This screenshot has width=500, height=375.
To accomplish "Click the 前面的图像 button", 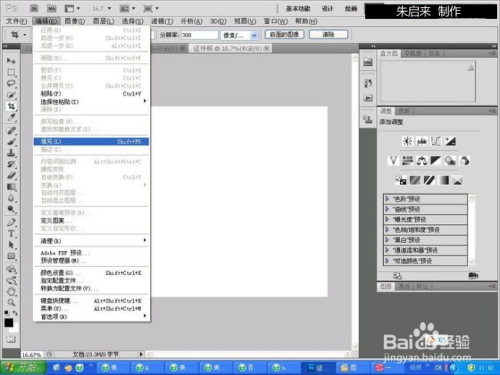I will [284, 34].
